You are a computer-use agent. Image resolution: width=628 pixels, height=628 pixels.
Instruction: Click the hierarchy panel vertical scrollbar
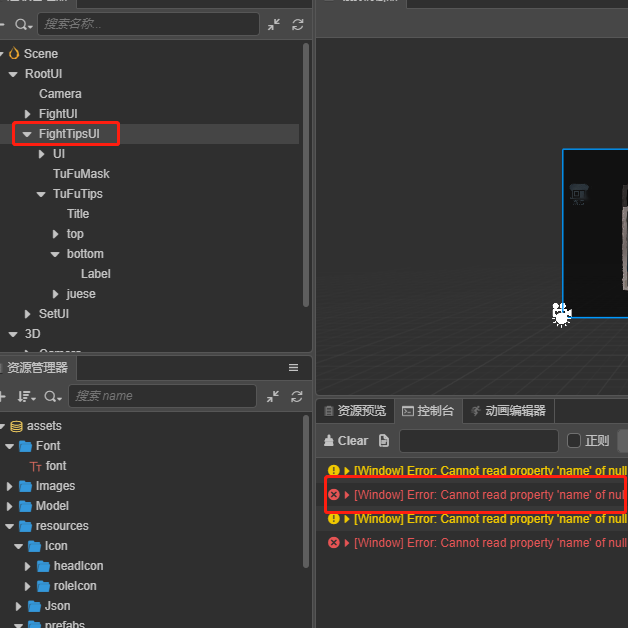[x=306, y=175]
